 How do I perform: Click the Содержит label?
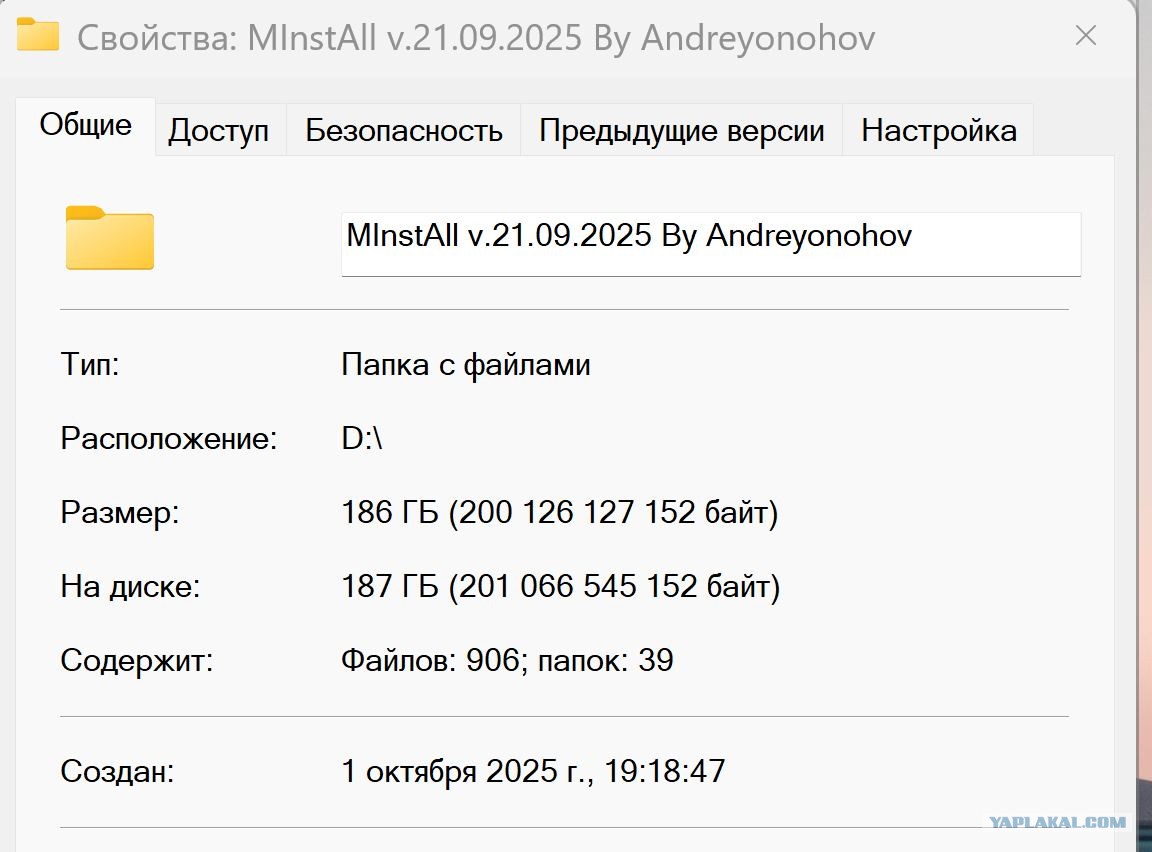137,660
